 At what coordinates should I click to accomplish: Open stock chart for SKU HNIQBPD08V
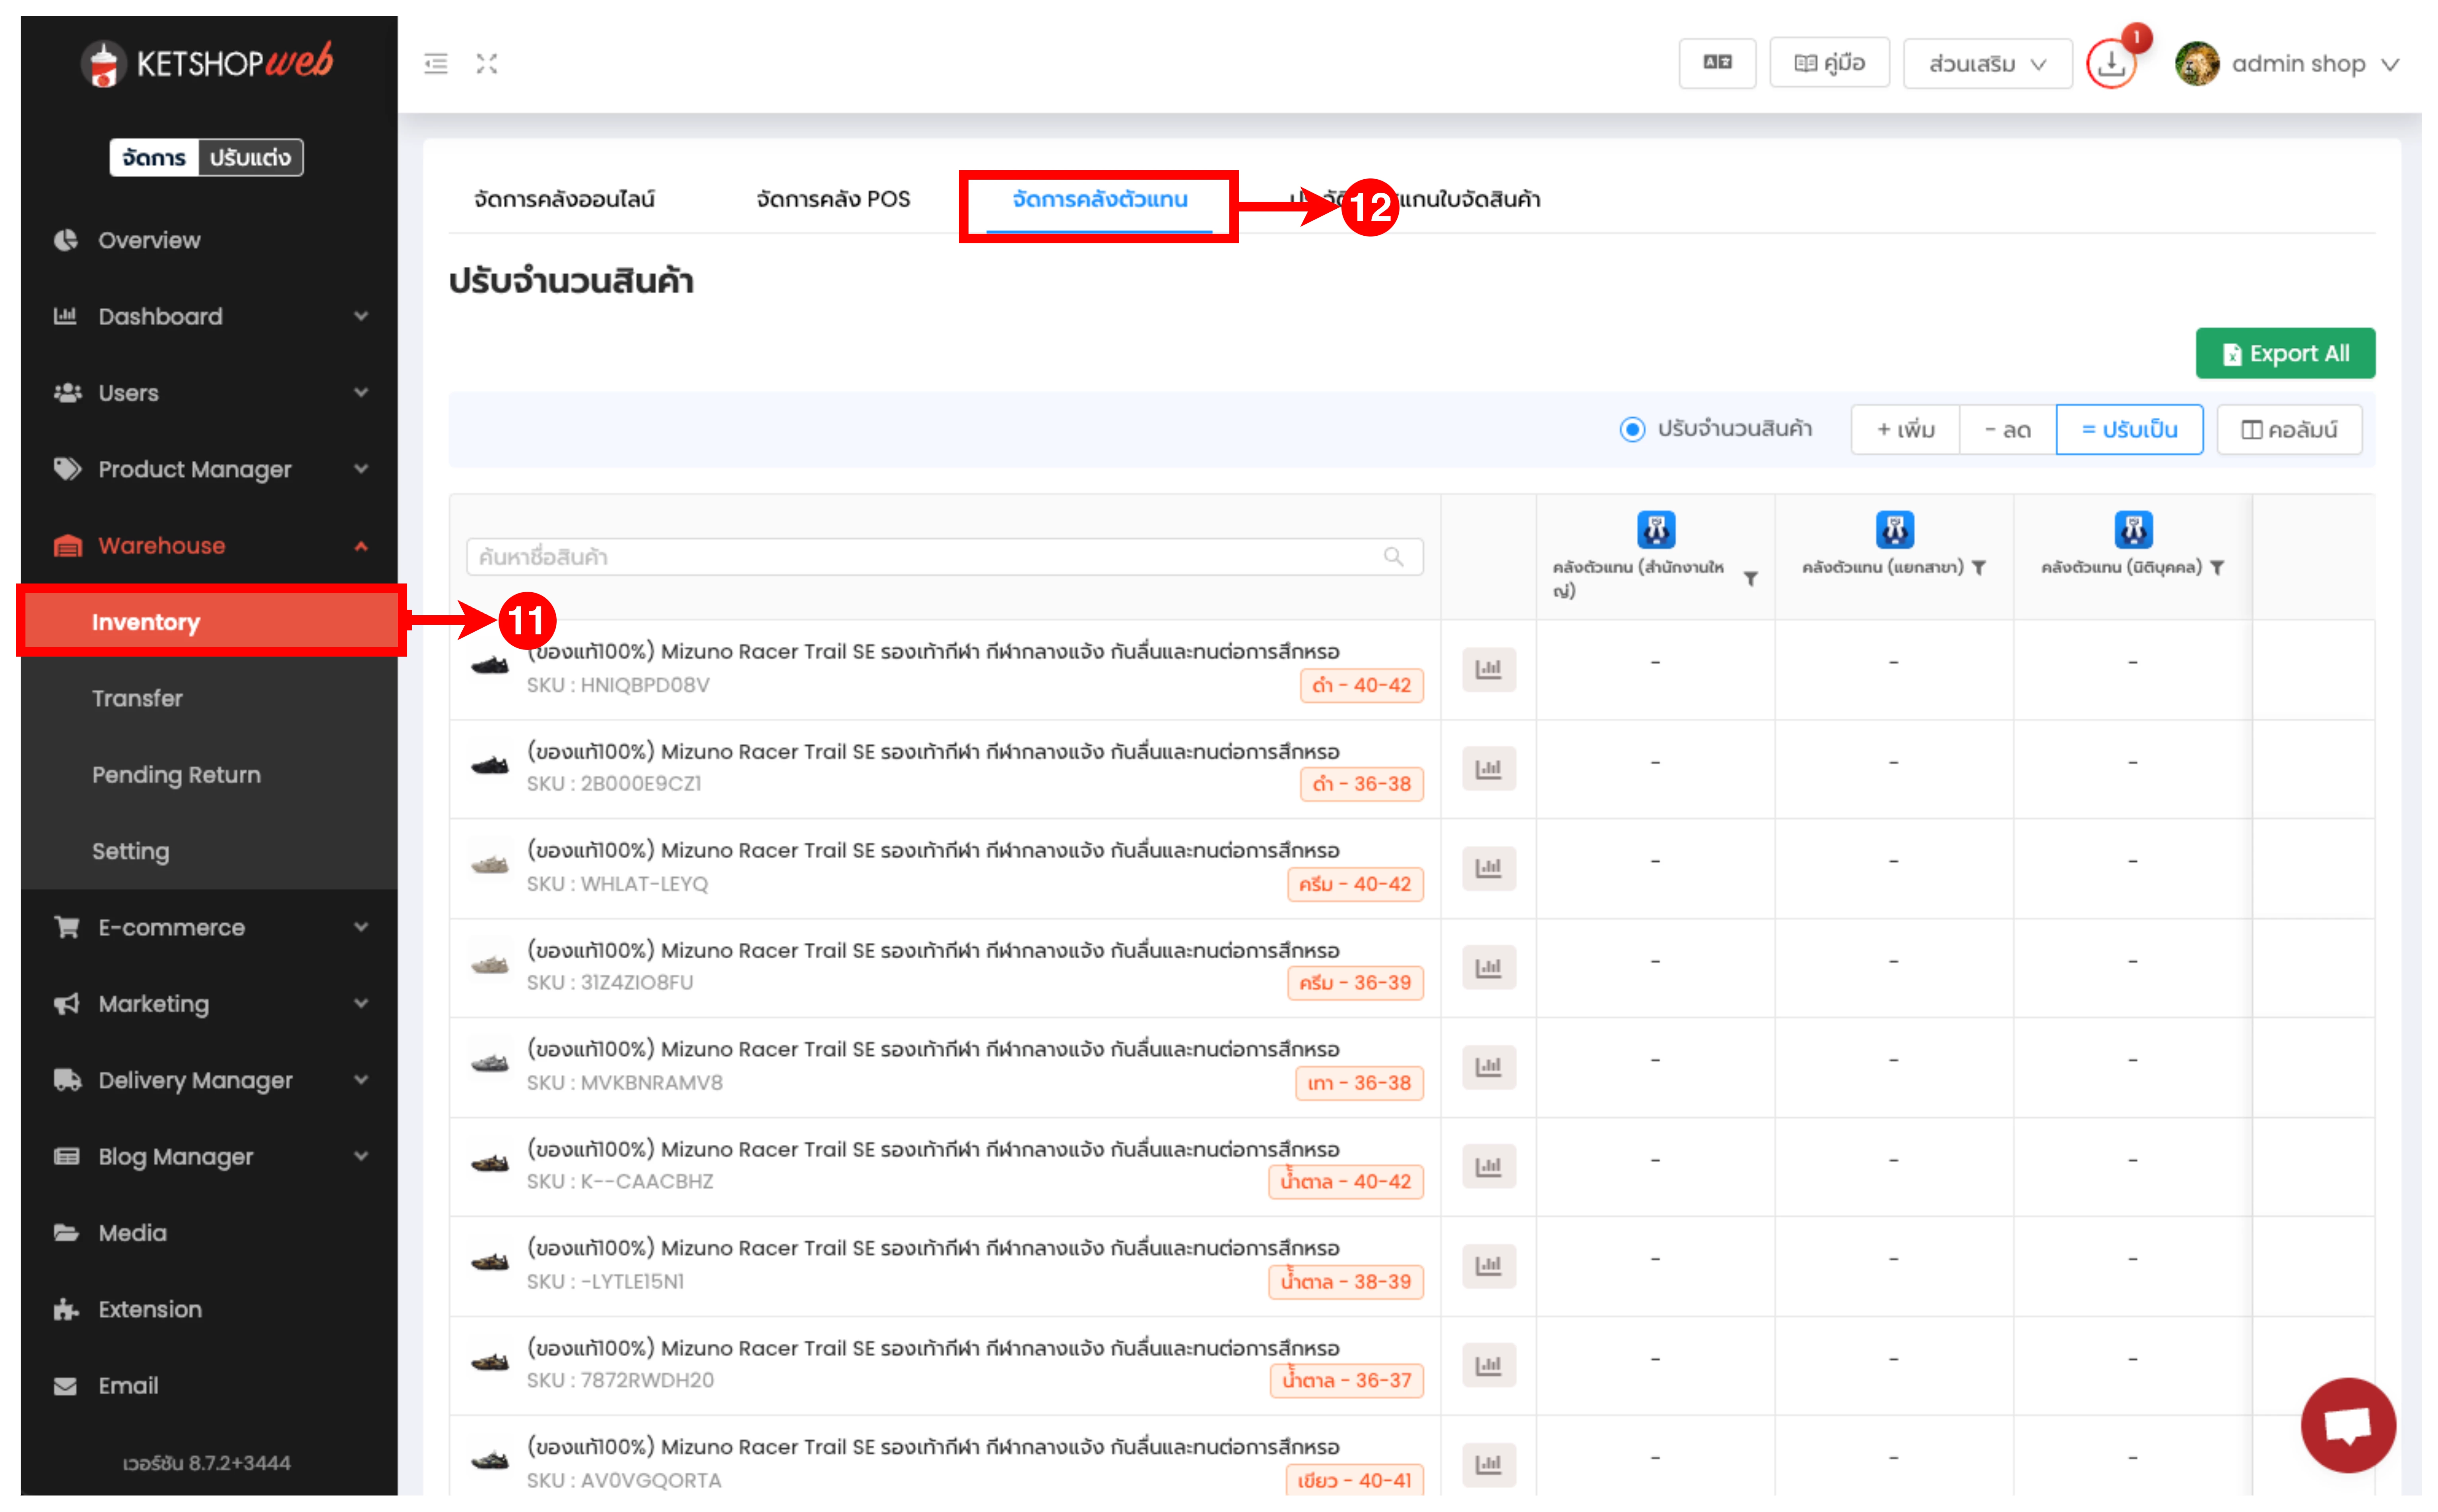pyautogui.click(x=1488, y=669)
